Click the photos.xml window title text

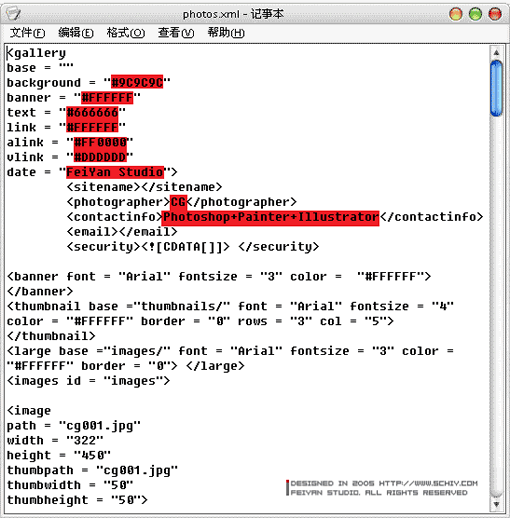coord(233,14)
